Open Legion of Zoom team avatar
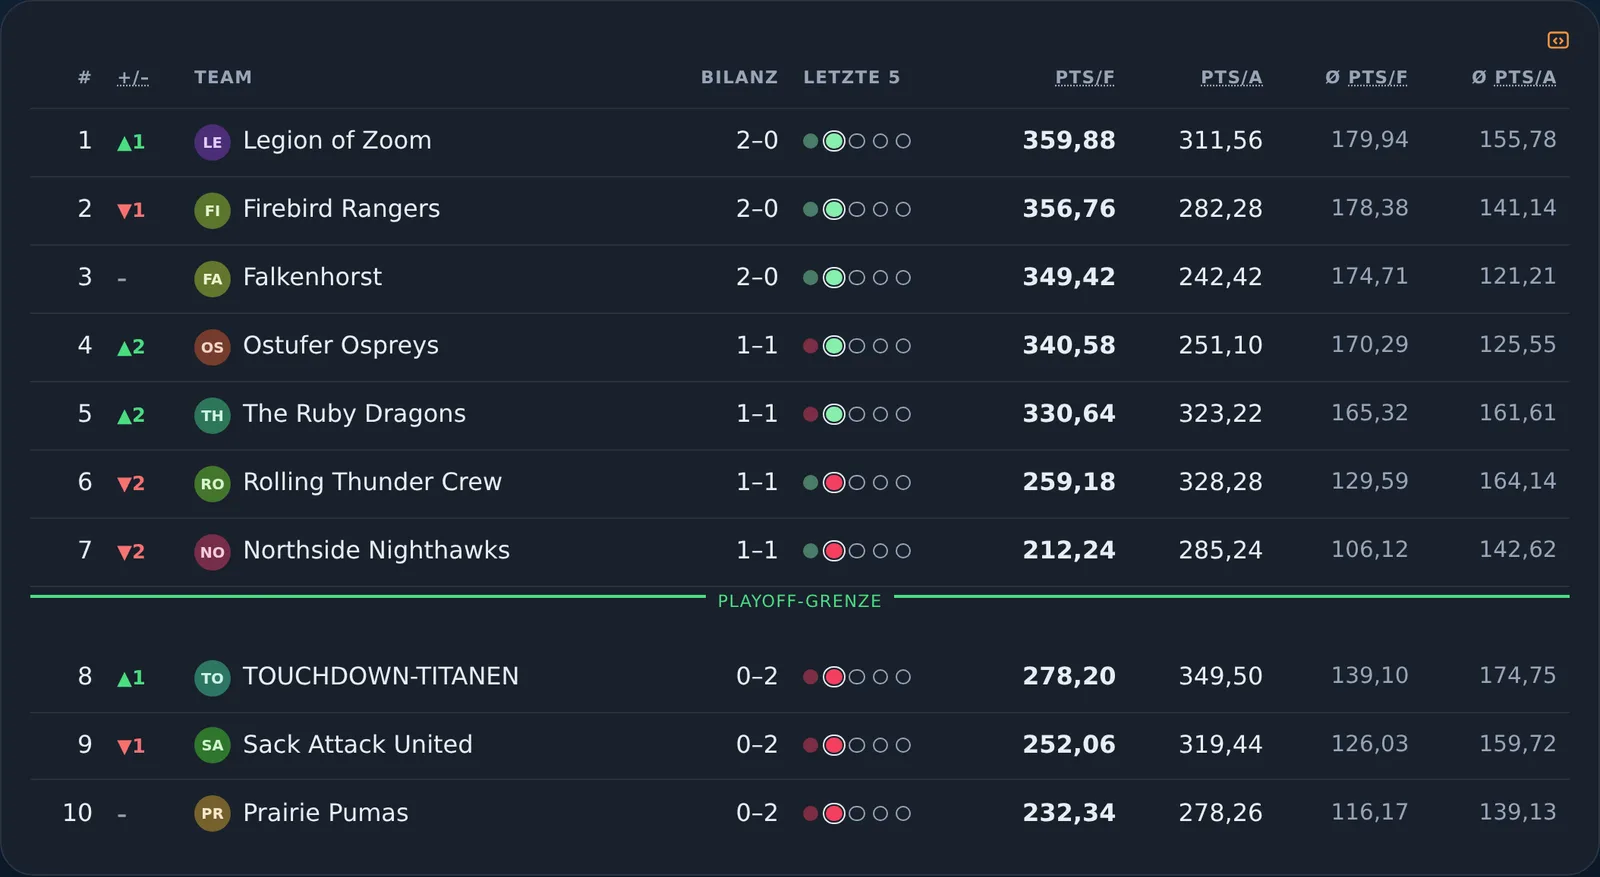Viewport: 1600px width, 877px height. coord(212,142)
